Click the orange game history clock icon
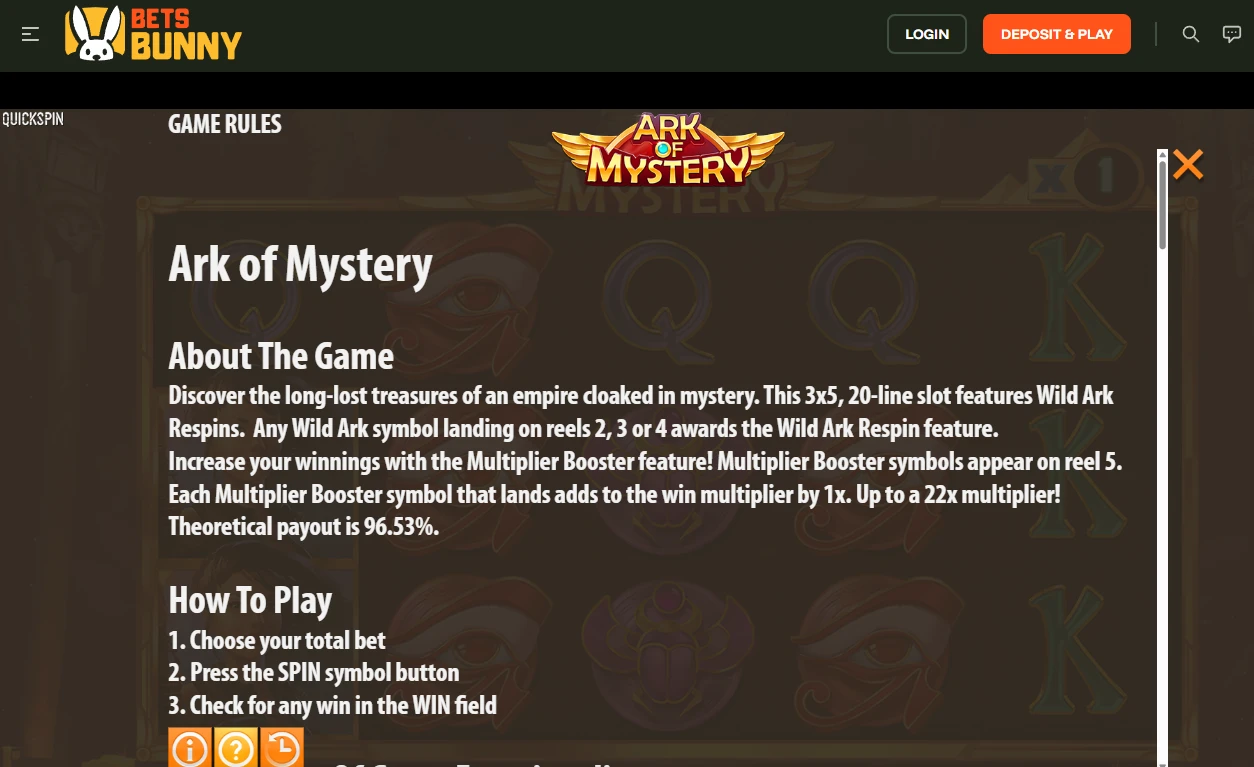This screenshot has width=1254, height=767. (282, 747)
